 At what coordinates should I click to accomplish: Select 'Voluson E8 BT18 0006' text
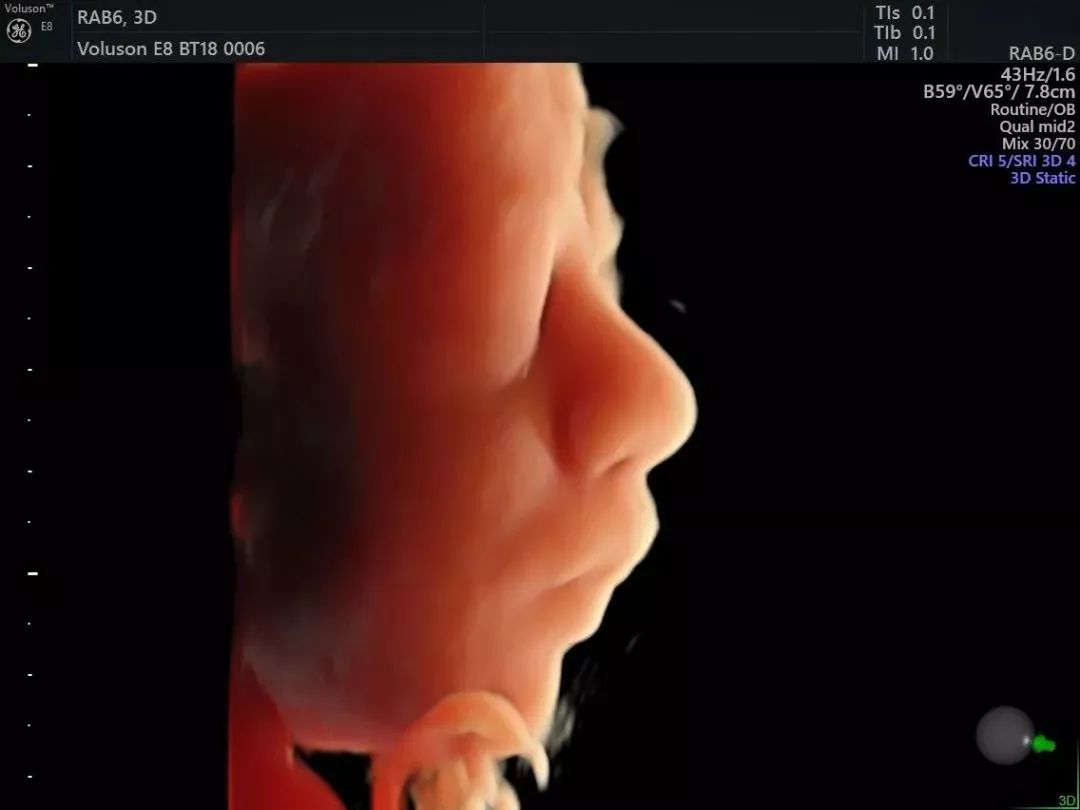coord(171,49)
